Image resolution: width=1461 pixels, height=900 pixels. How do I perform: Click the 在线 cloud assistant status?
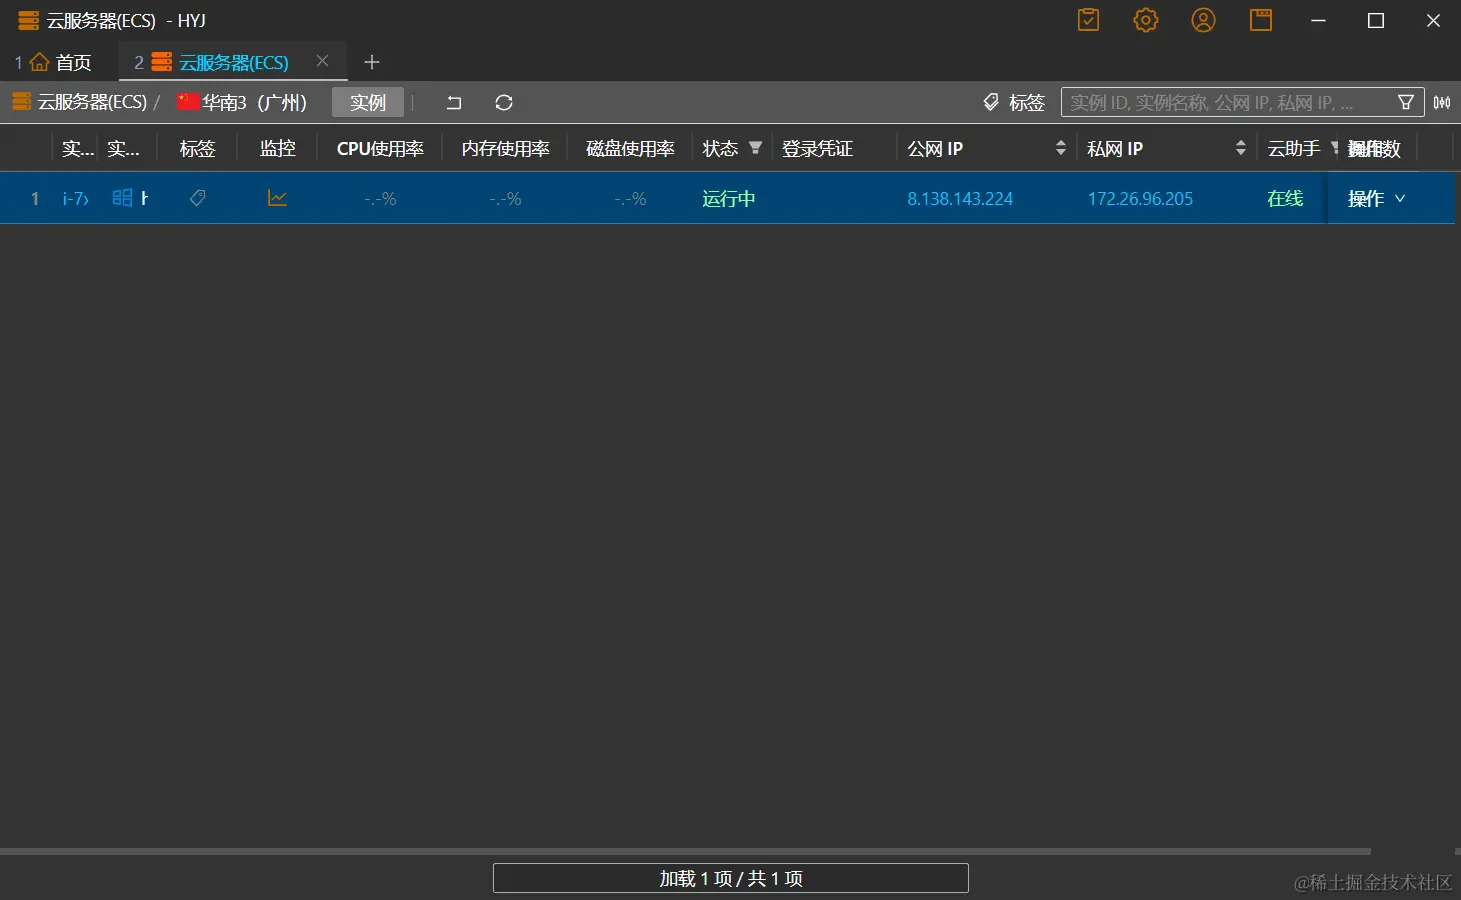click(1285, 199)
